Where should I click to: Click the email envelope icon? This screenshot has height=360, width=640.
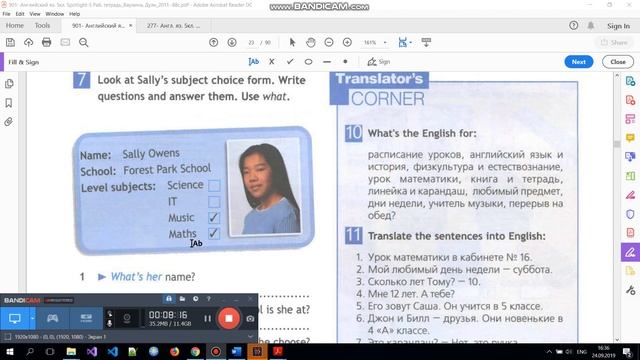65,42
